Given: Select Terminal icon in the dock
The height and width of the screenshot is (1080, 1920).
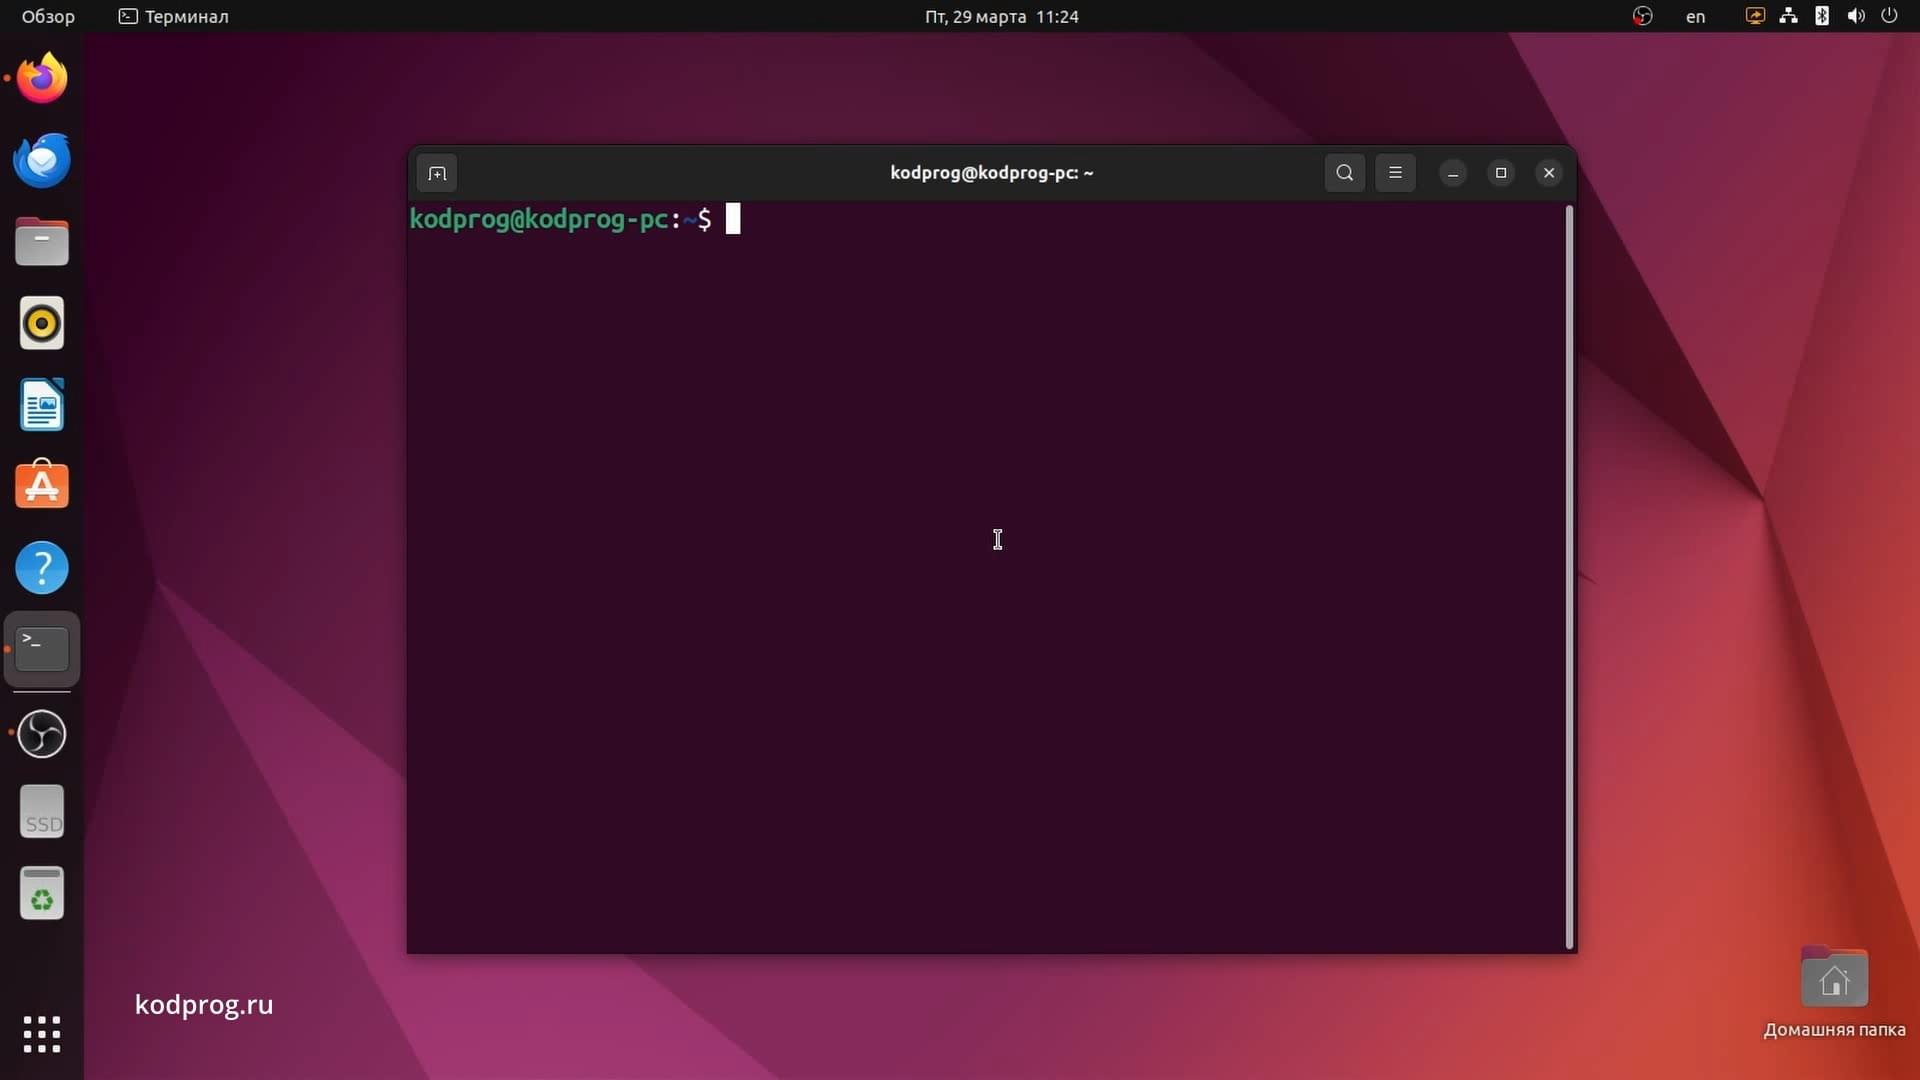Looking at the screenshot, I should click(42, 649).
